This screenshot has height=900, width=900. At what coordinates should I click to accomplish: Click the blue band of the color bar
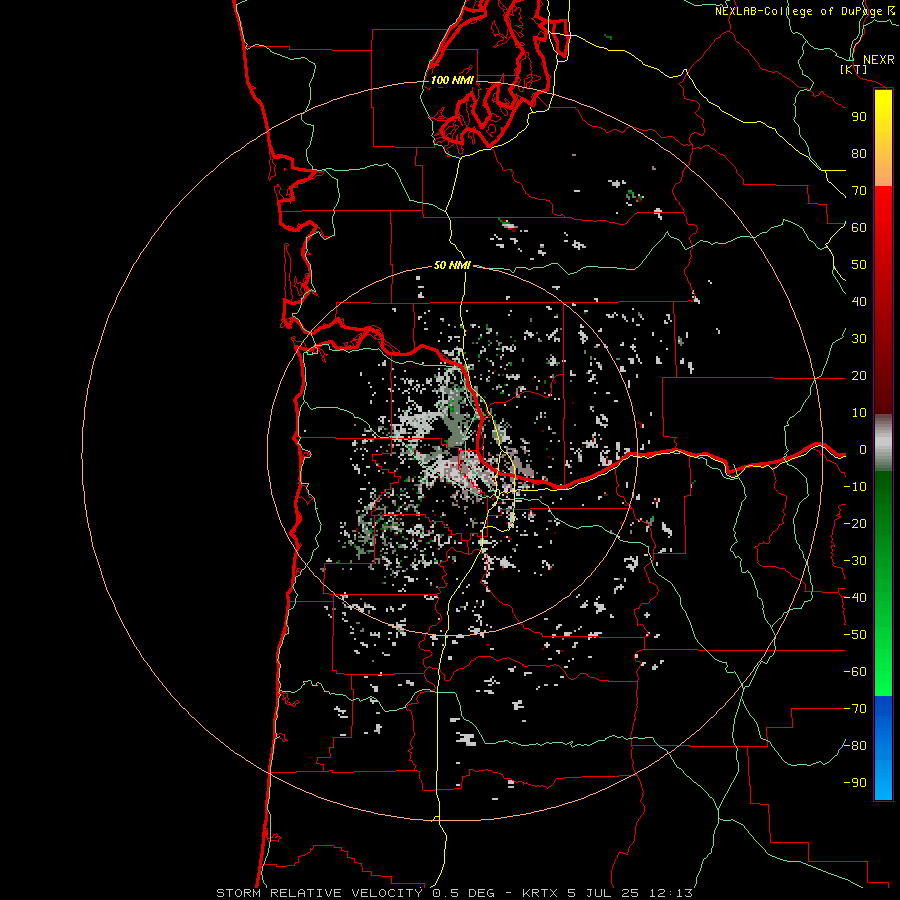(x=883, y=748)
